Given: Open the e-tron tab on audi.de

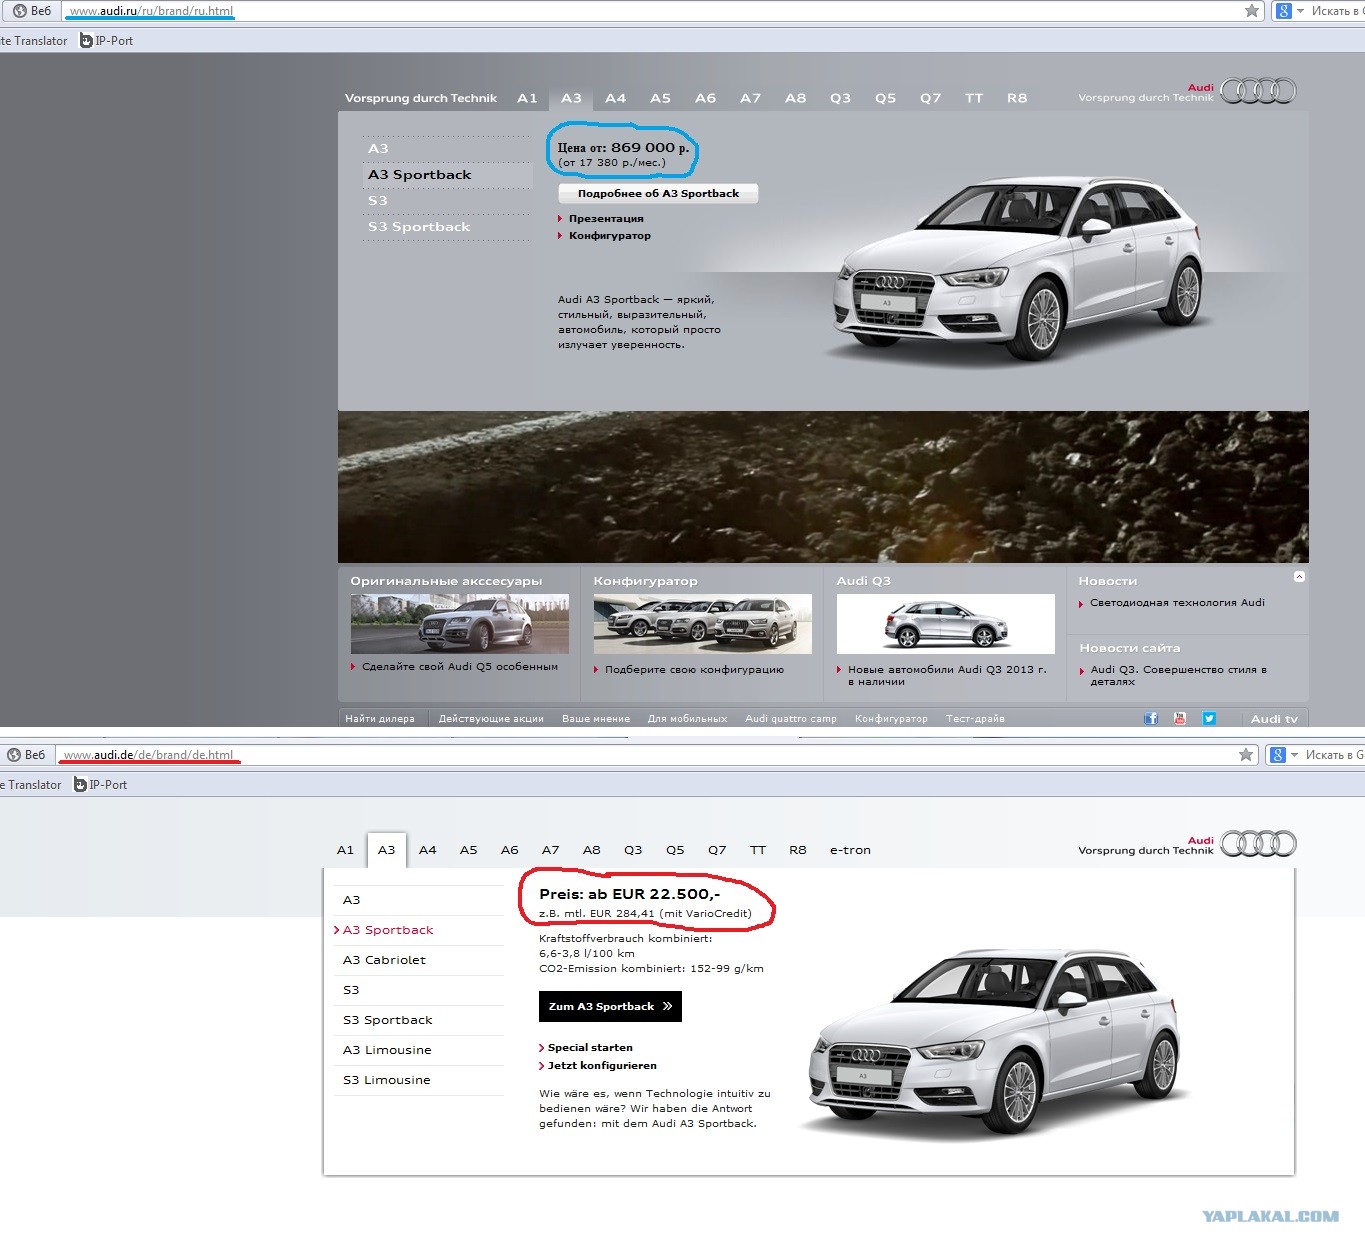Looking at the screenshot, I should point(850,850).
